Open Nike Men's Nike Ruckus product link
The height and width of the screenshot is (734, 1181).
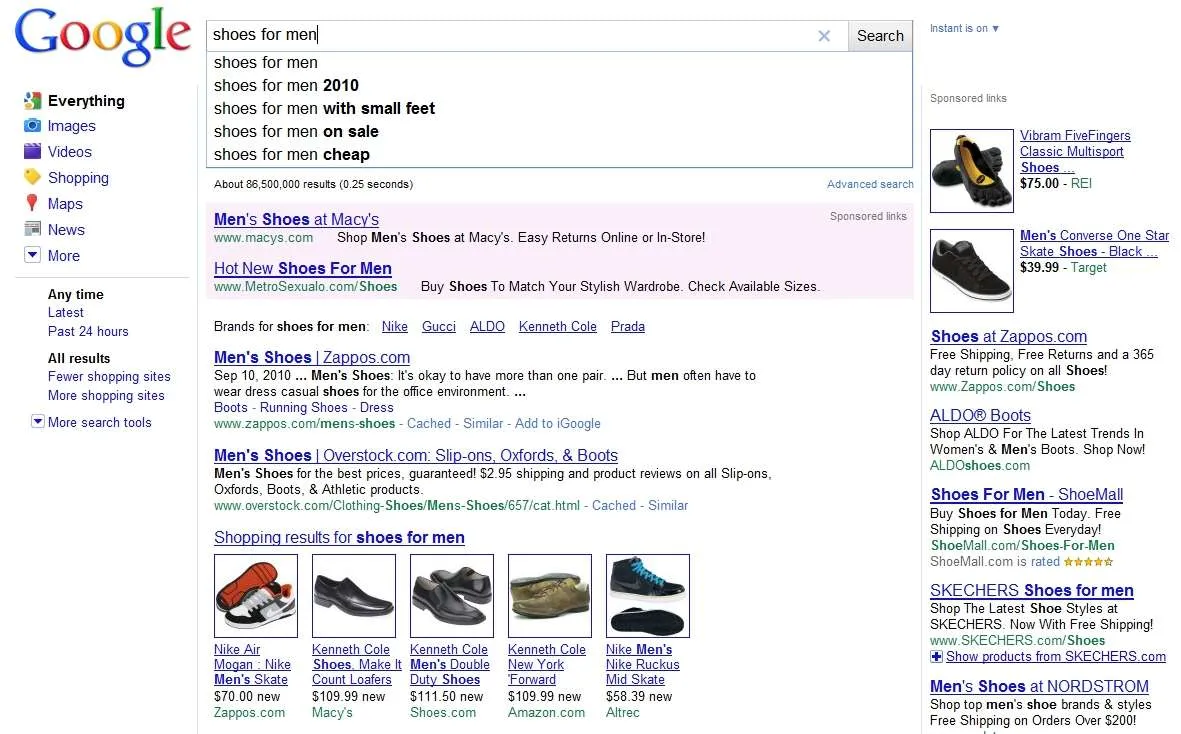pyautogui.click(x=642, y=665)
